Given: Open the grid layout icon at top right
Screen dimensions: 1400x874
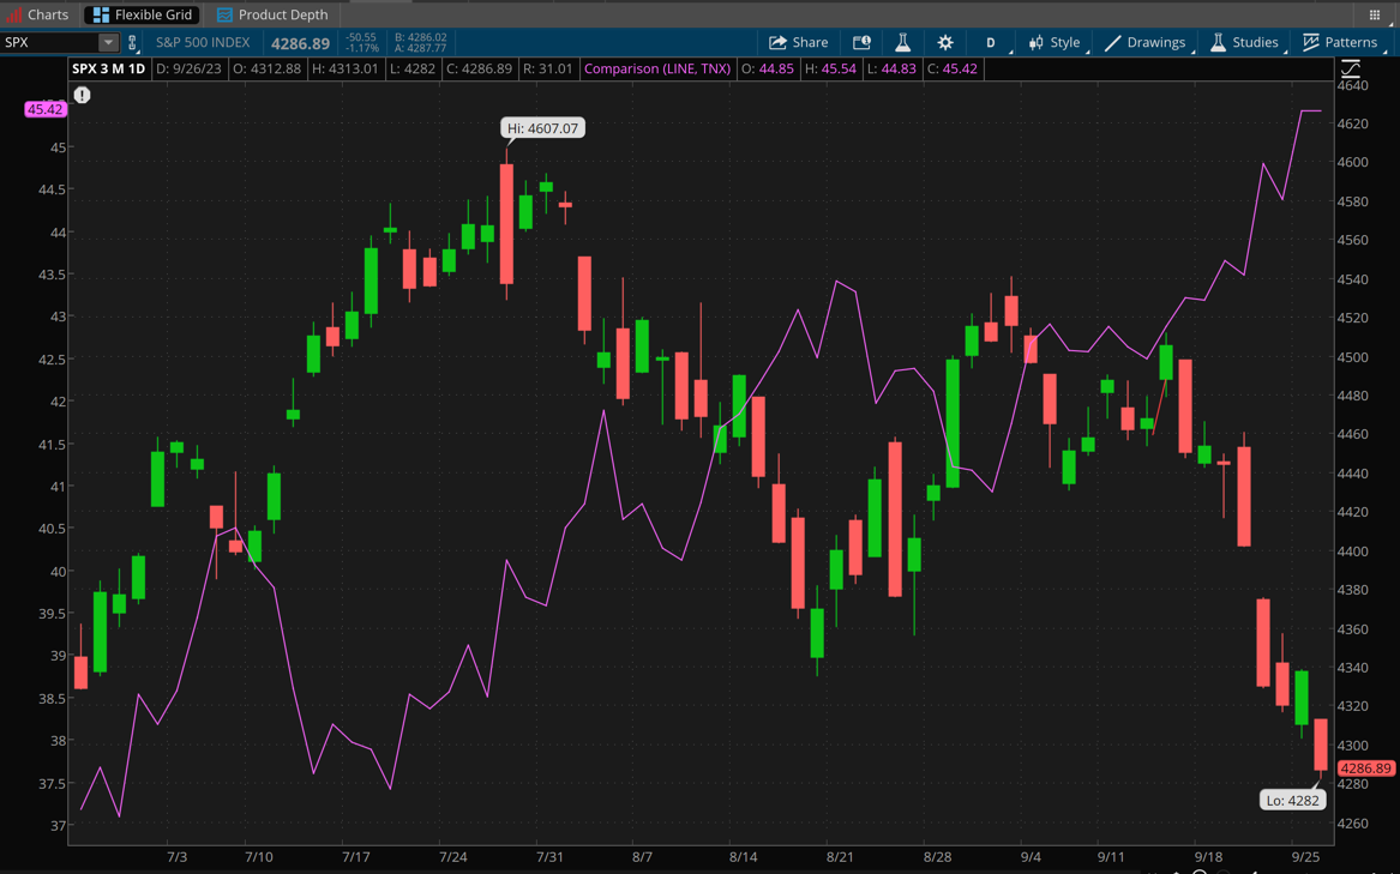Looking at the screenshot, I should coord(1374,14).
